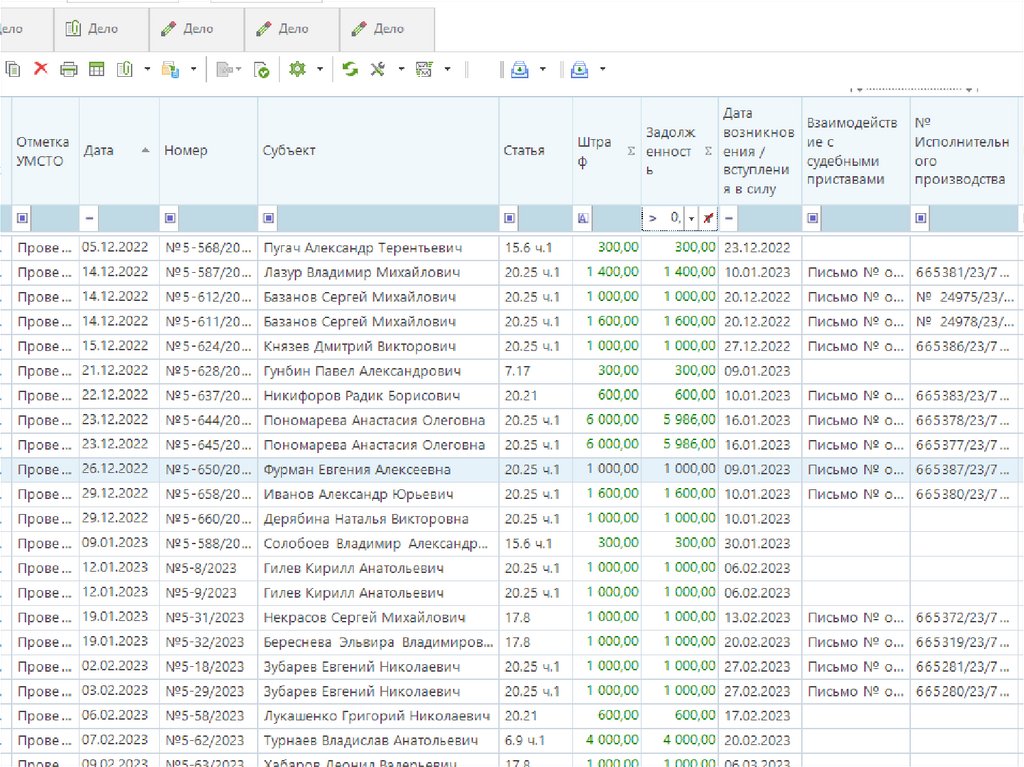This screenshot has width=1024, height=767.
Task: Click the red X delete icon
Action: point(41,69)
